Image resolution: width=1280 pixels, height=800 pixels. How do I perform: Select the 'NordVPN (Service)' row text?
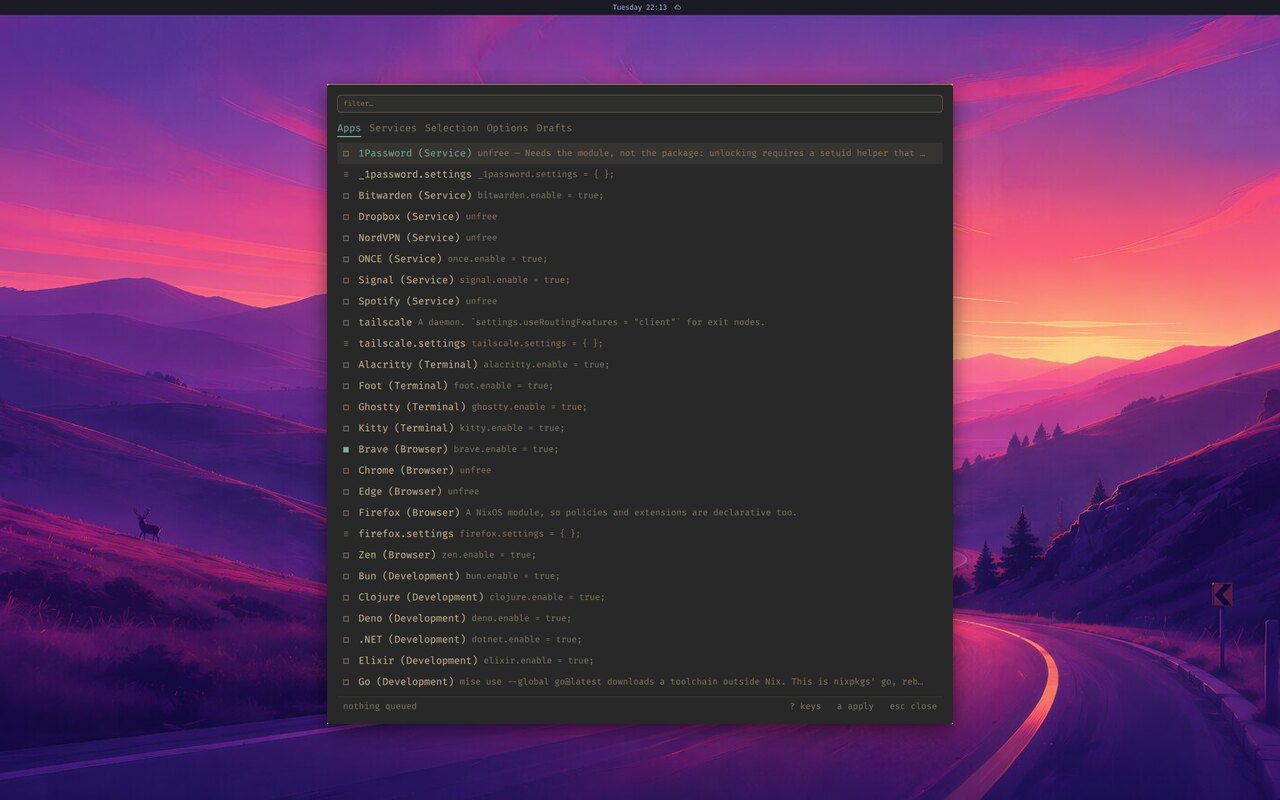click(410, 238)
